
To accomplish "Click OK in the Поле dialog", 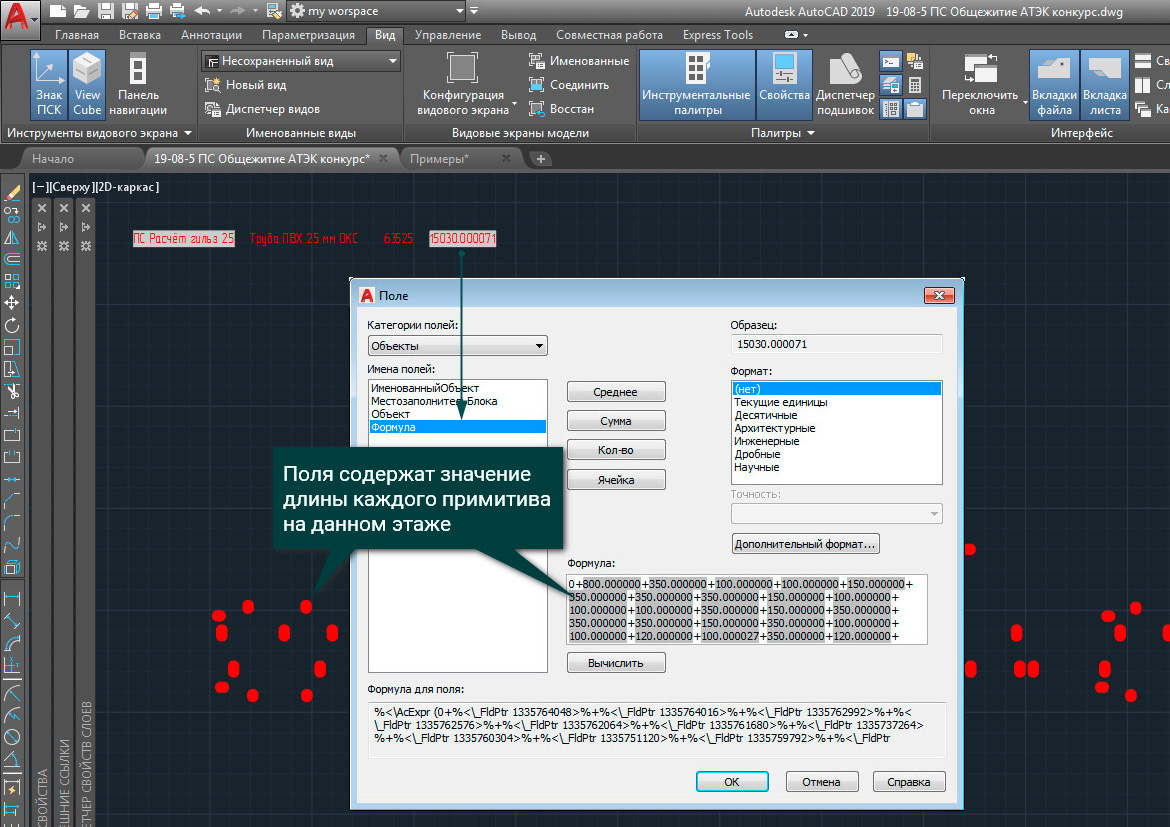I will (731, 782).
